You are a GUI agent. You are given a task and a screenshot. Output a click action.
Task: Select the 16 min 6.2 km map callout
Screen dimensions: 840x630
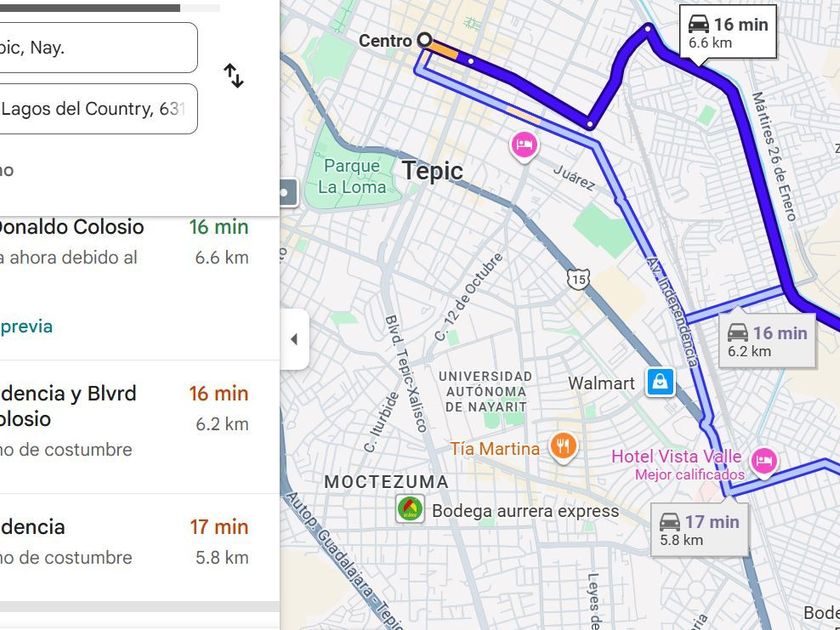click(766, 341)
